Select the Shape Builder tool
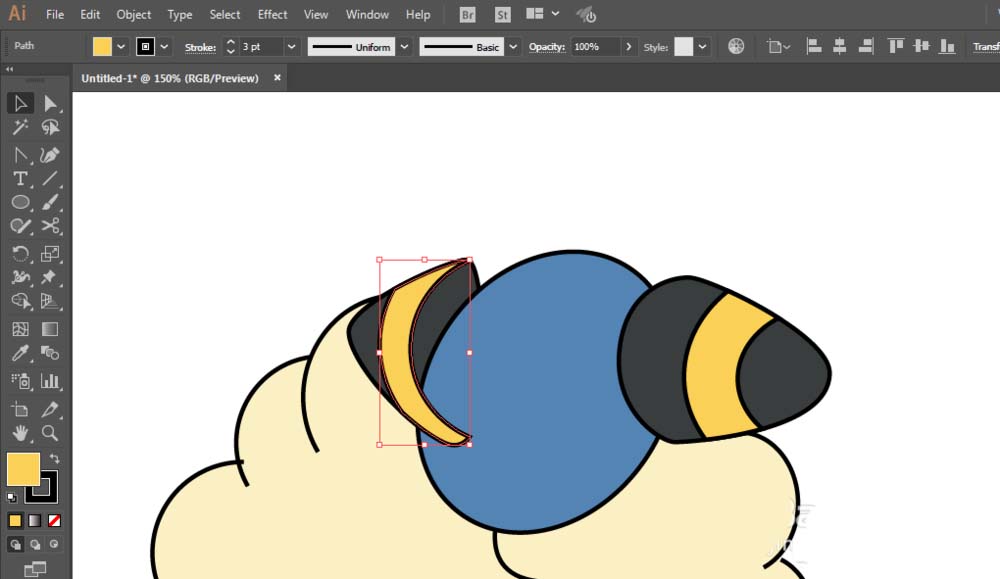 click(20, 301)
